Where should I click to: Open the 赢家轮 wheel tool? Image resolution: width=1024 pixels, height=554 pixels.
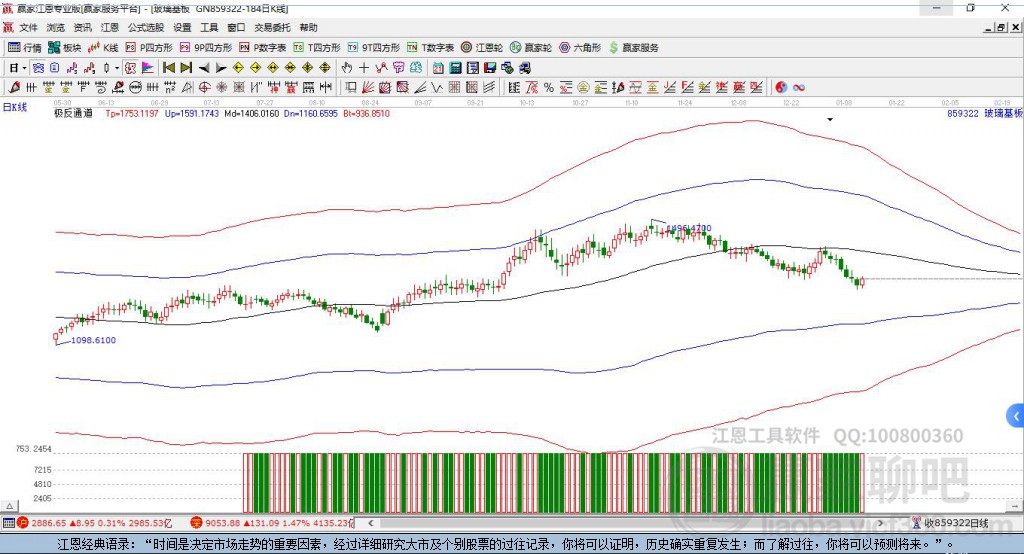531,48
